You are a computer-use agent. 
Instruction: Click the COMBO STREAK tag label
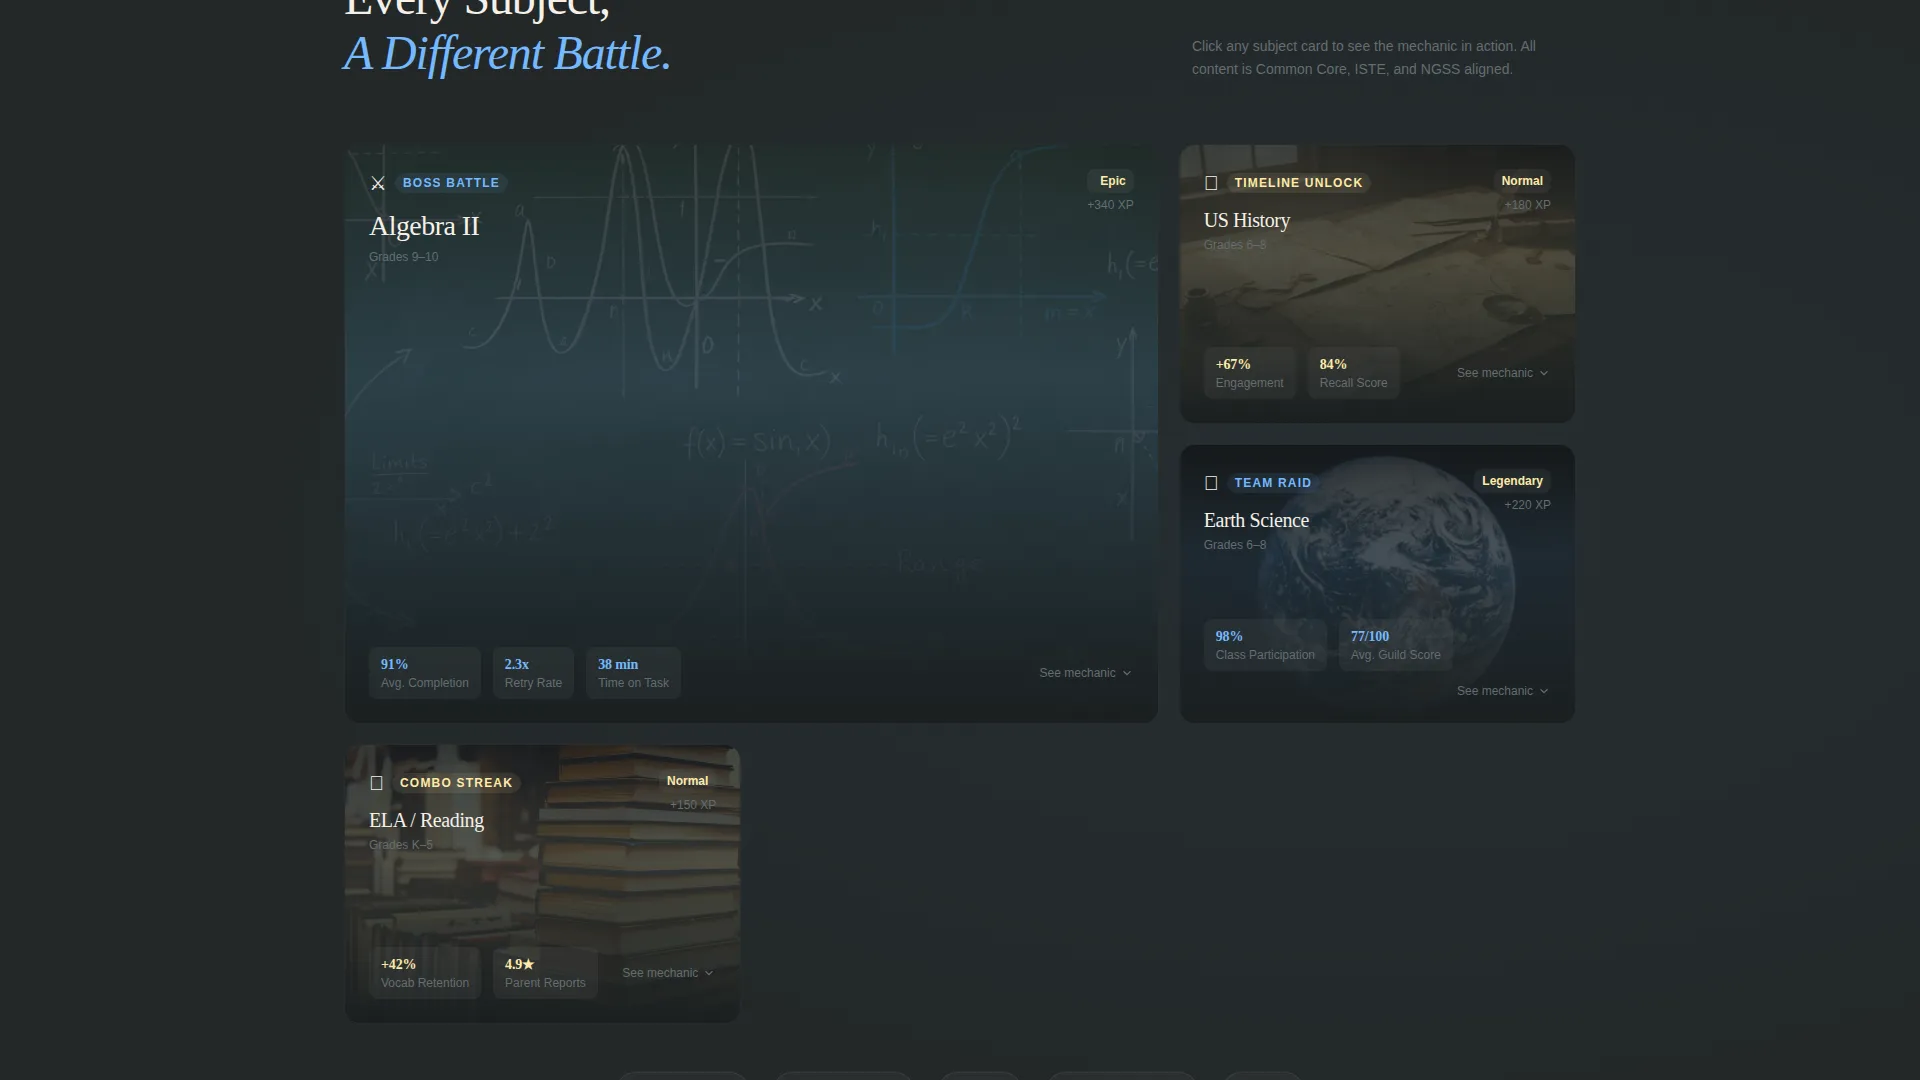click(x=456, y=783)
